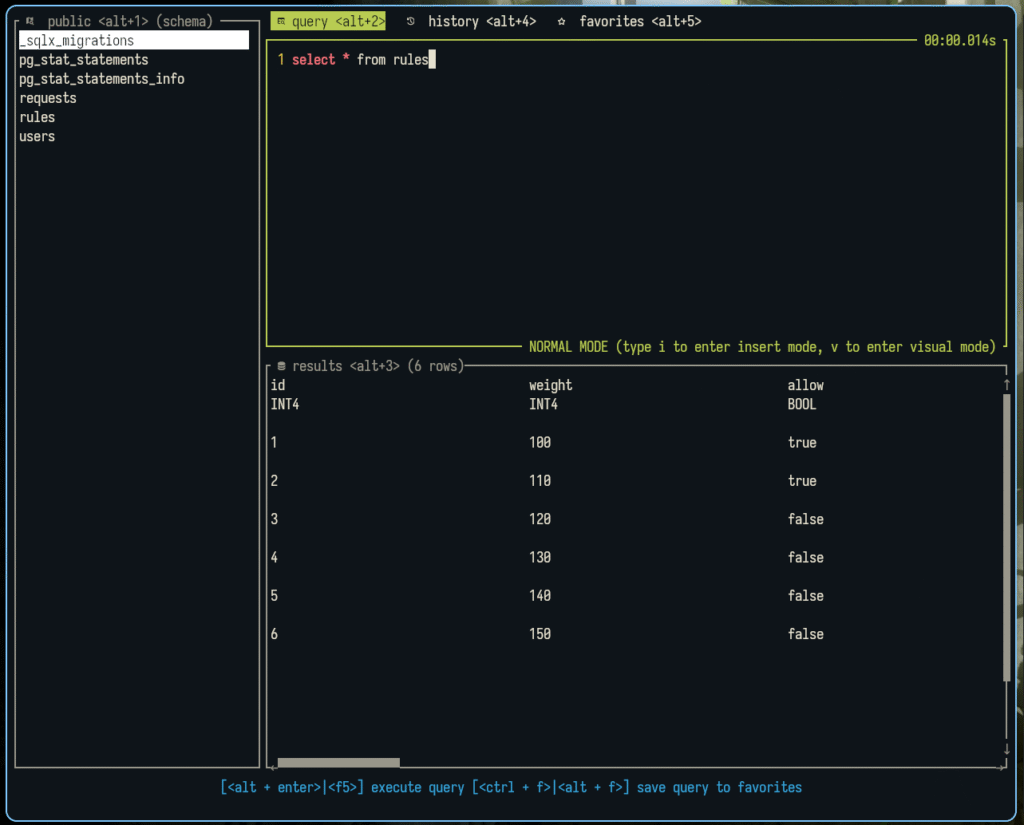
Task: Select the requests table in schema list
Action: [47, 98]
